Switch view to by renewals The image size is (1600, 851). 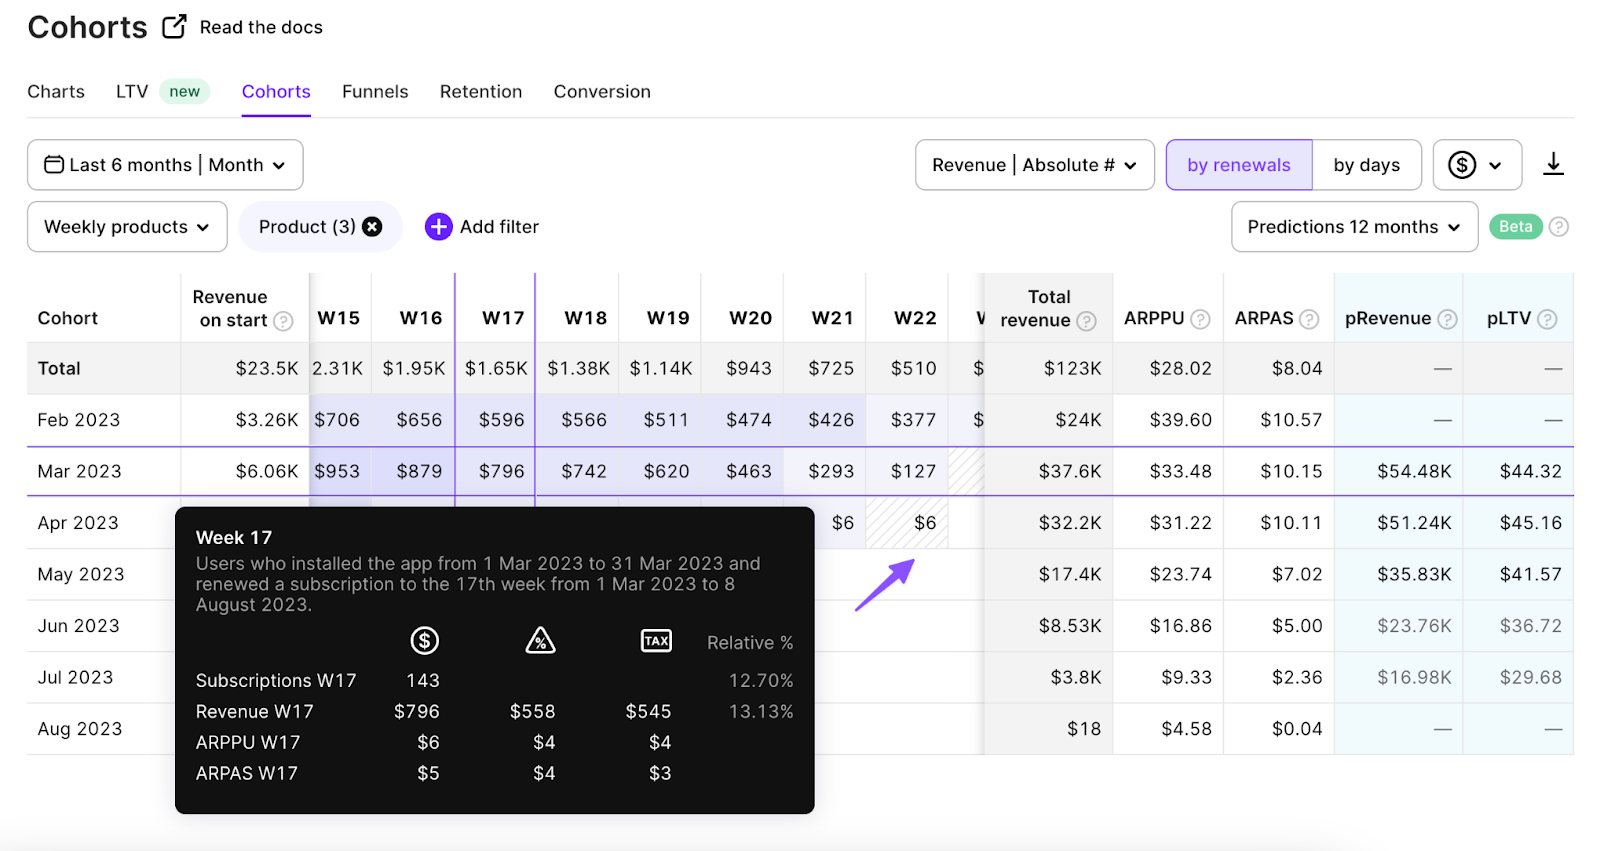pyautogui.click(x=1238, y=165)
